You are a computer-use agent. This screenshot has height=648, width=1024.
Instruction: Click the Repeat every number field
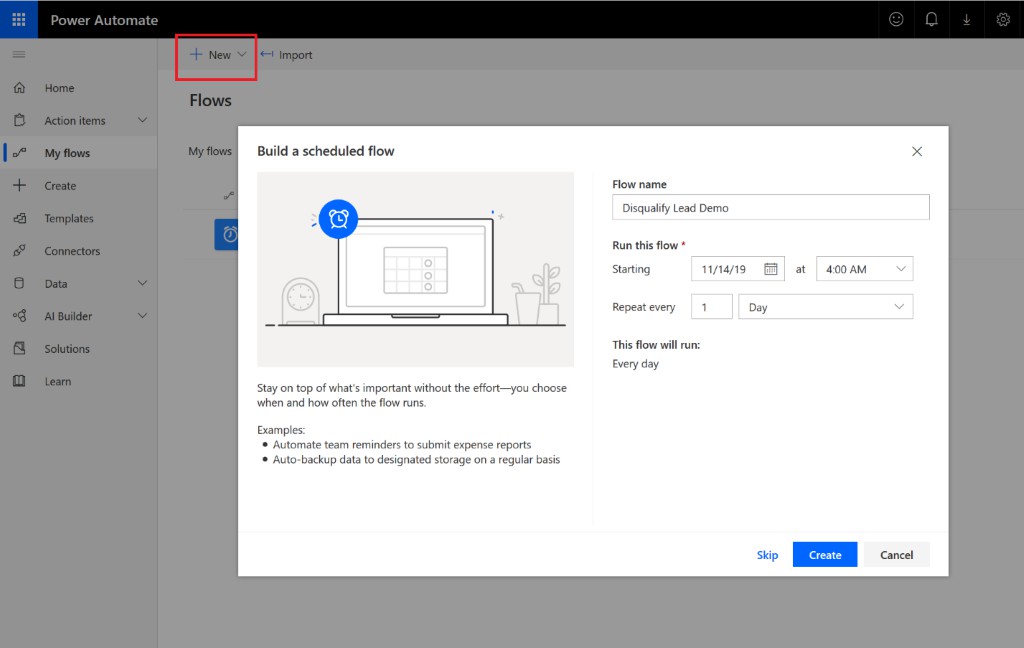click(712, 307)
